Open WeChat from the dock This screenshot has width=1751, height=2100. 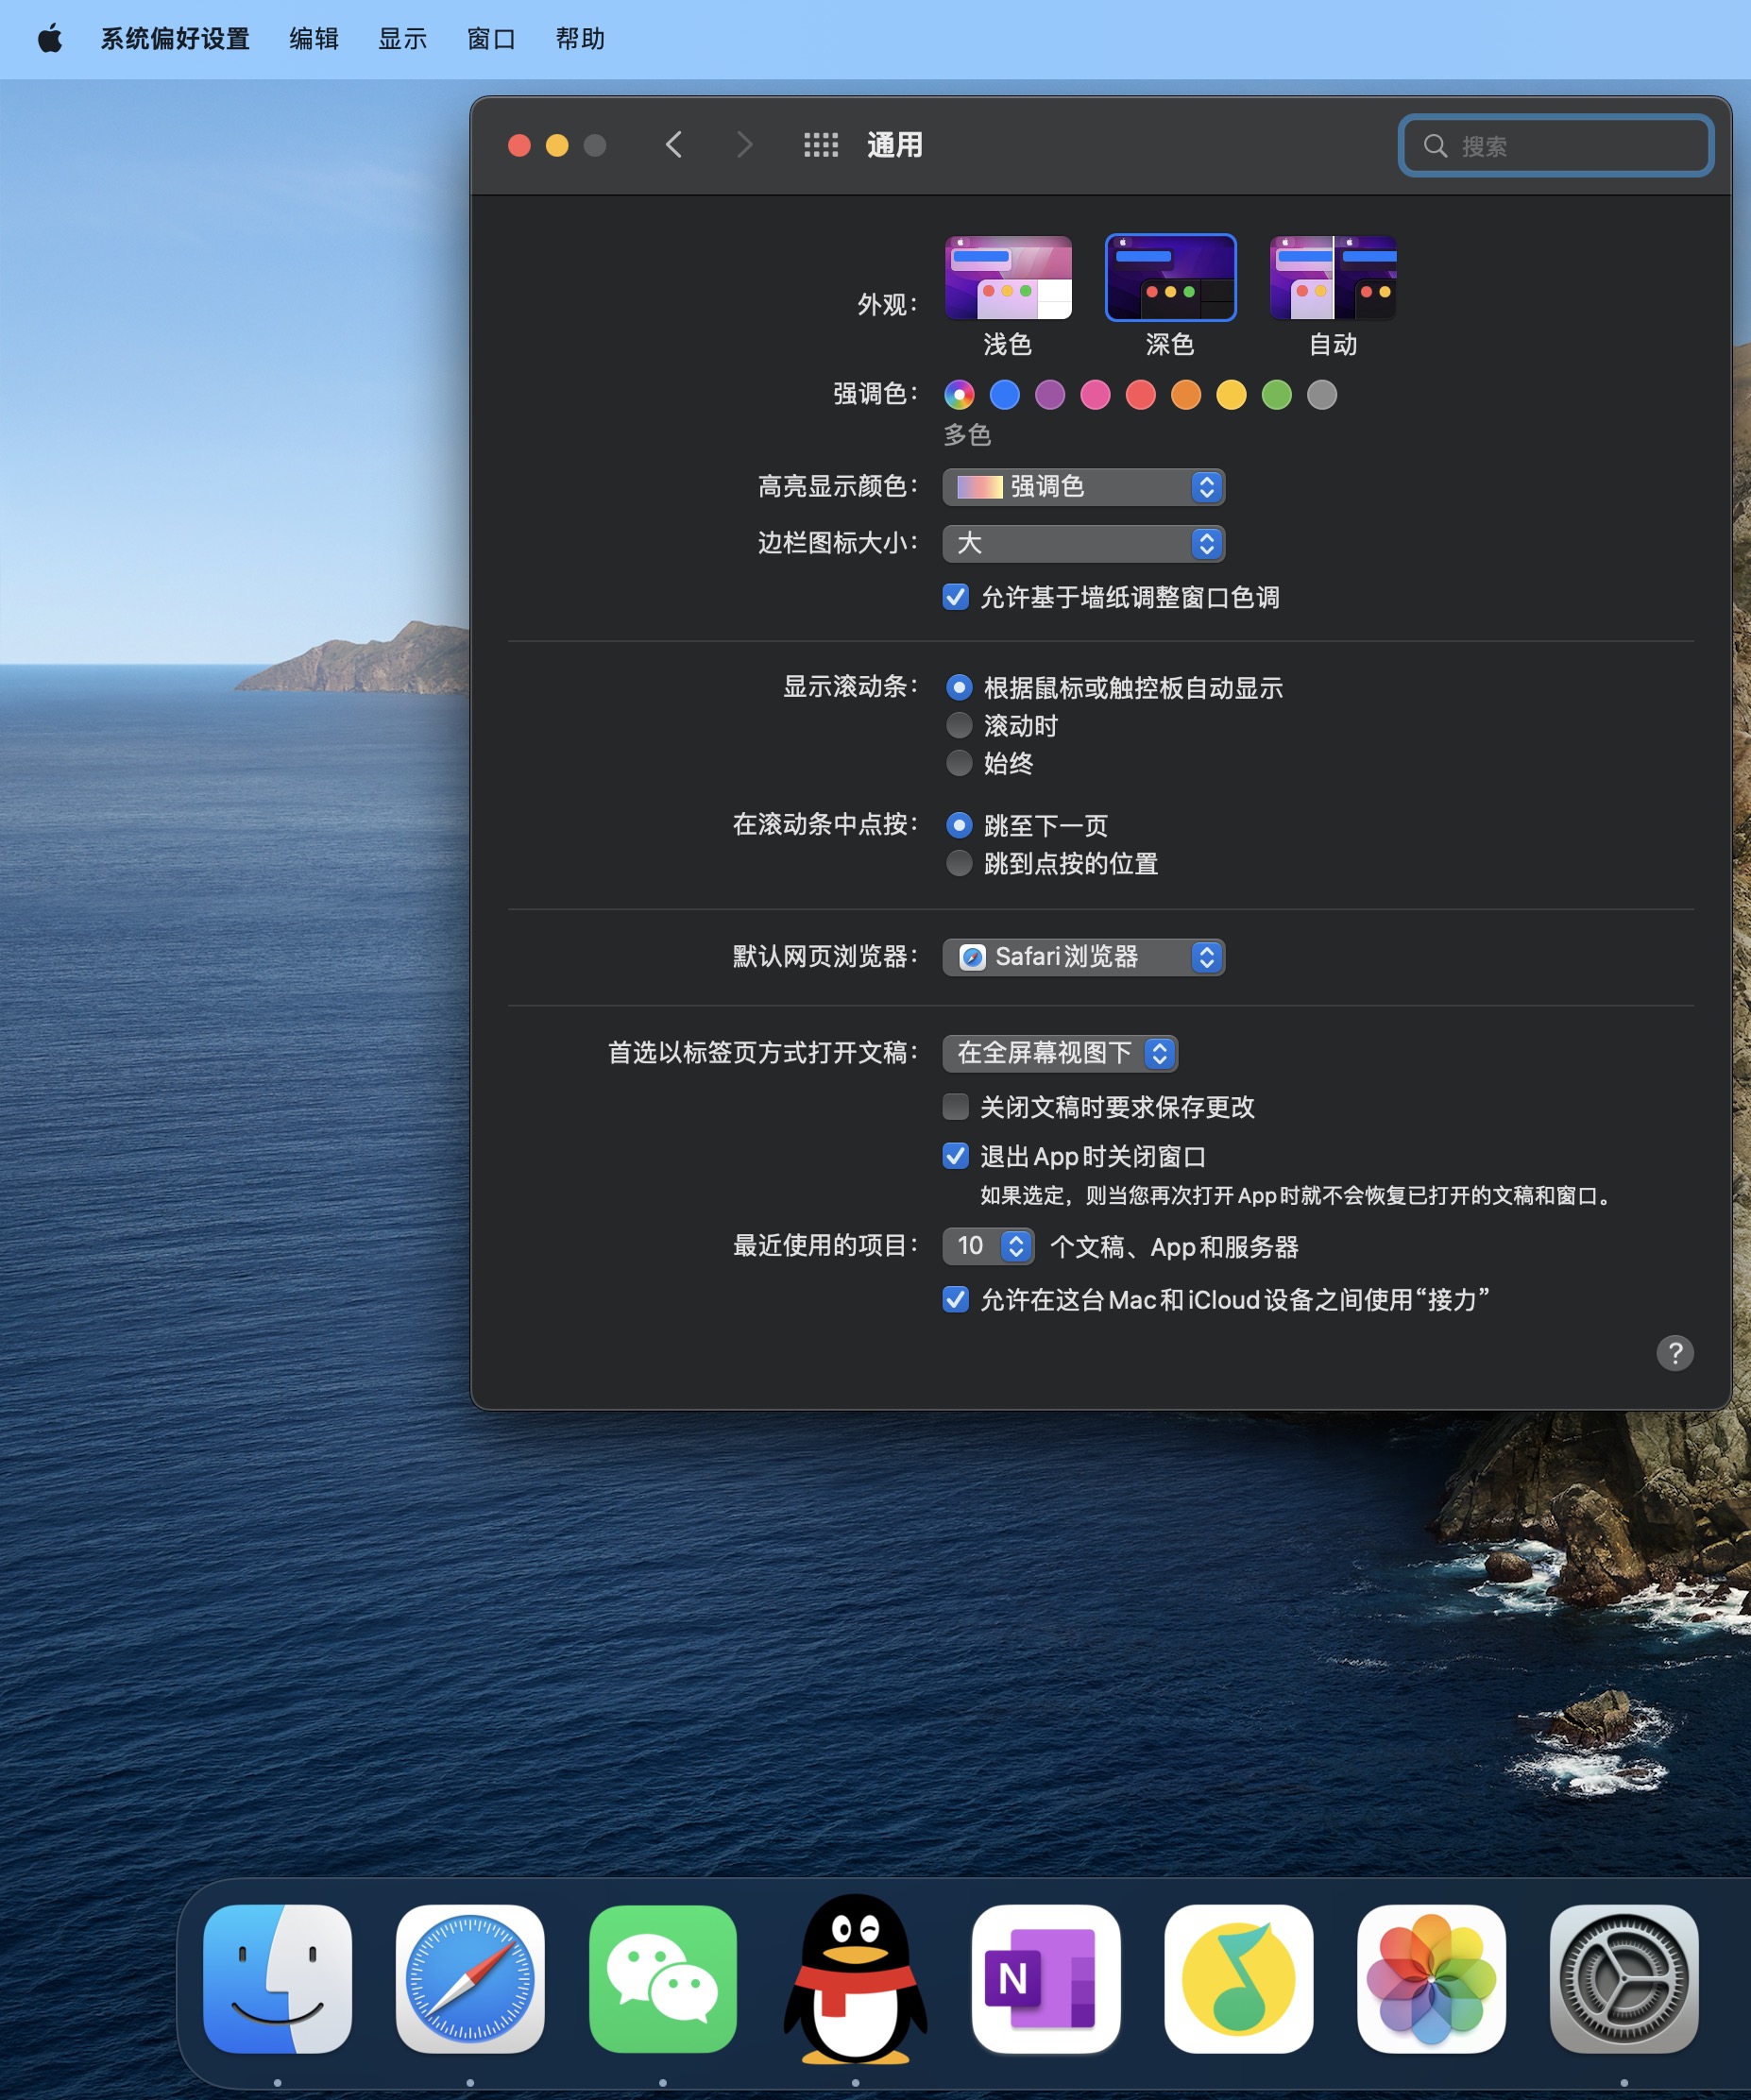(663, 1979)
